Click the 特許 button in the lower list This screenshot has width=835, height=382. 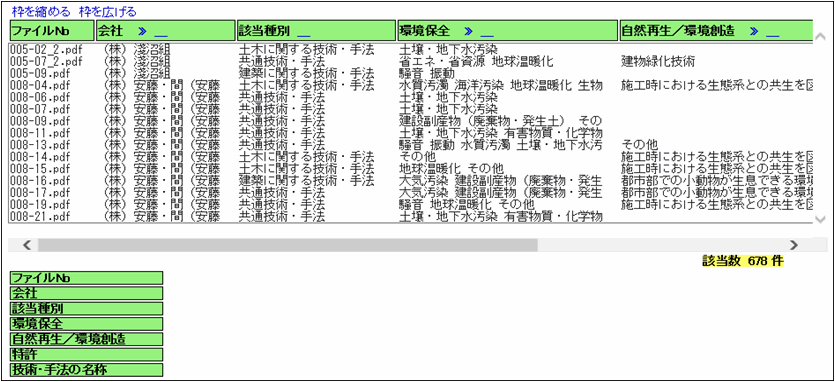pyautogui.click(x=86, y=355)
